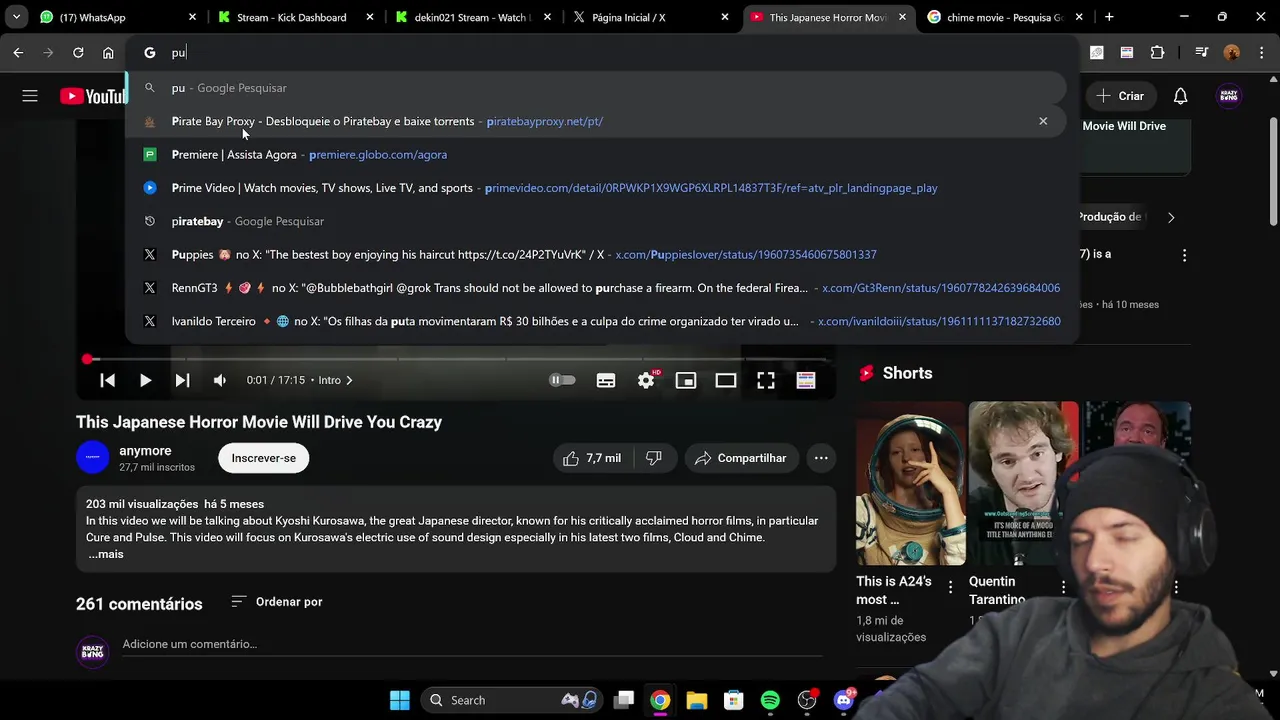
Task: Open Spotify from the taskbar
Action: [770, 700]
